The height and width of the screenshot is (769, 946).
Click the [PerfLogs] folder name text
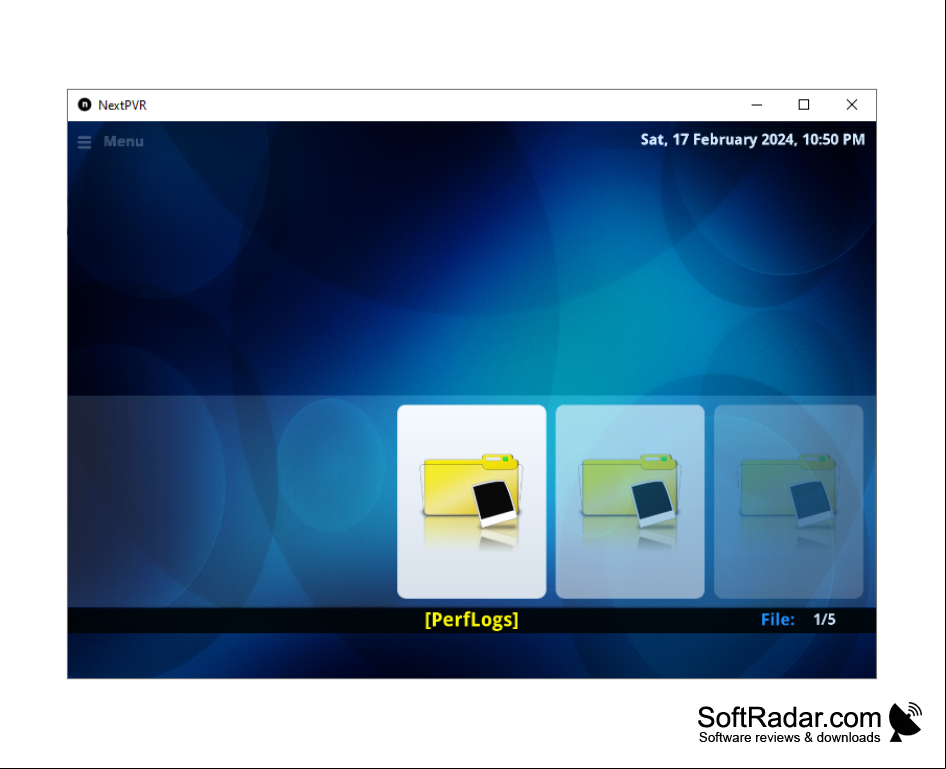(472, 619)
